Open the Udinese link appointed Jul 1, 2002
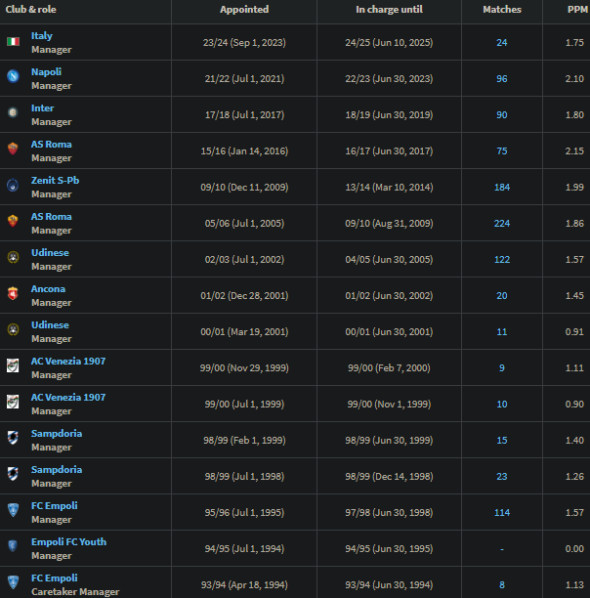The image size is (590, 598). (50, 252)
